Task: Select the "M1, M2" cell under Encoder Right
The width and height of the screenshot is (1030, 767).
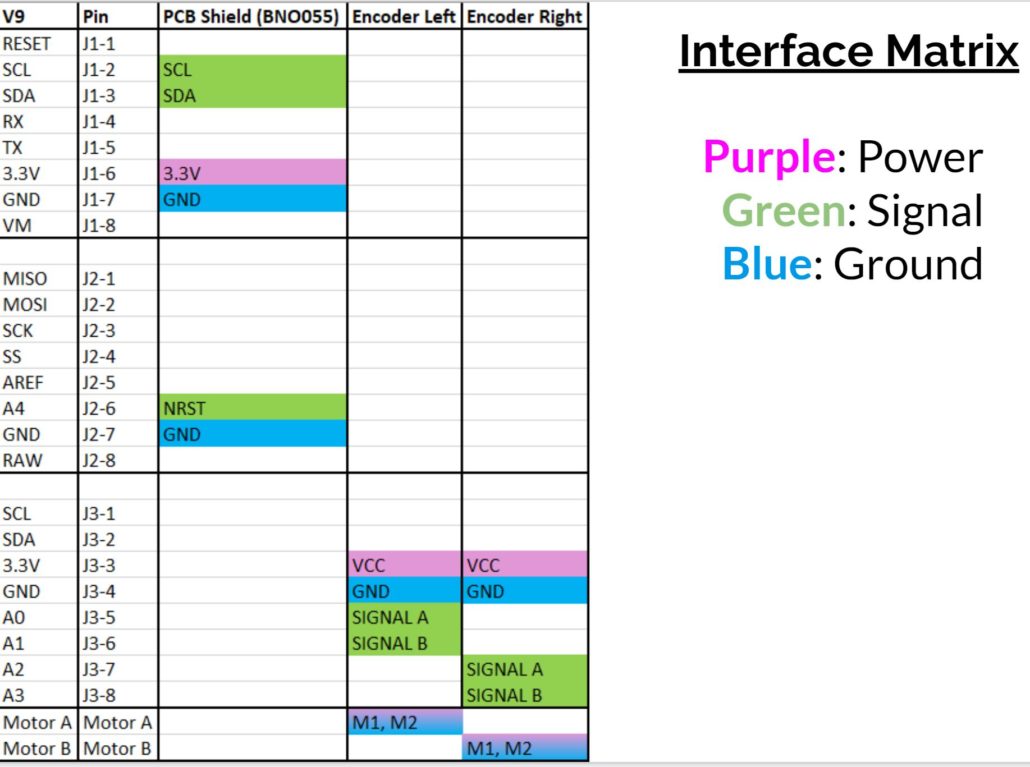Action: coord(524,748)
